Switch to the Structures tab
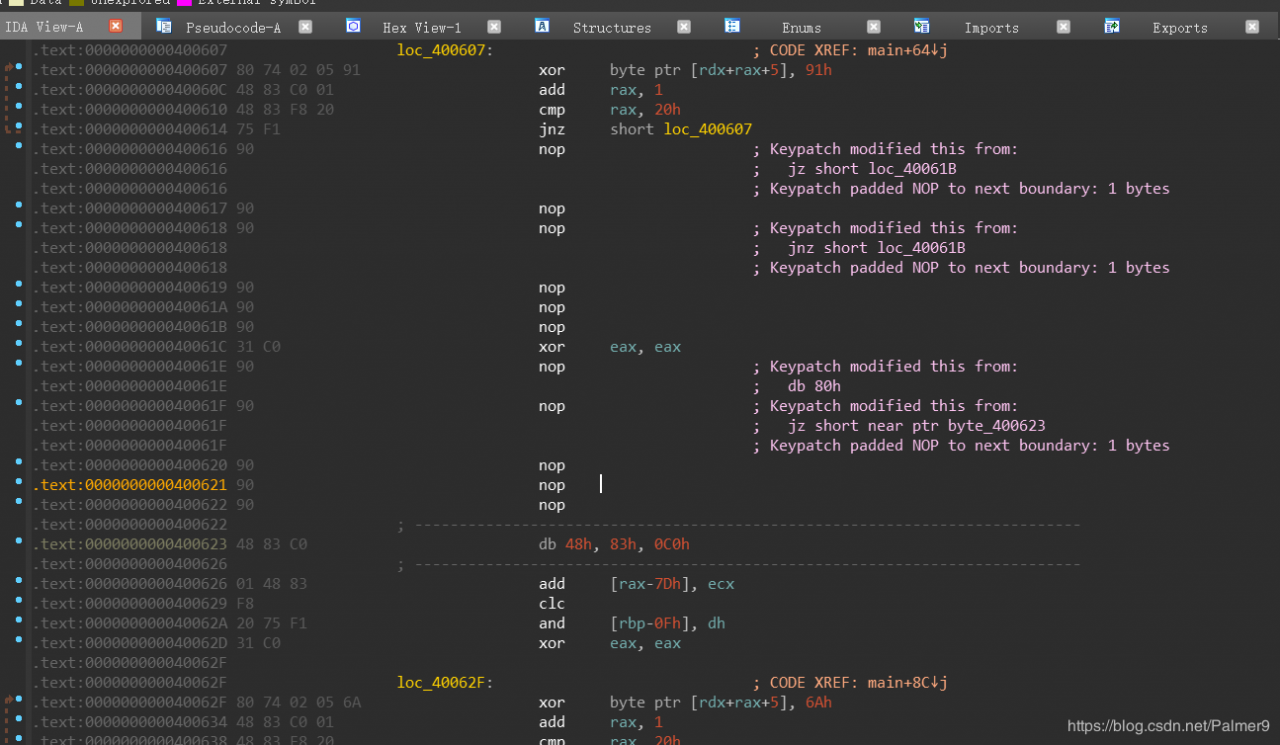 point(612,27)
